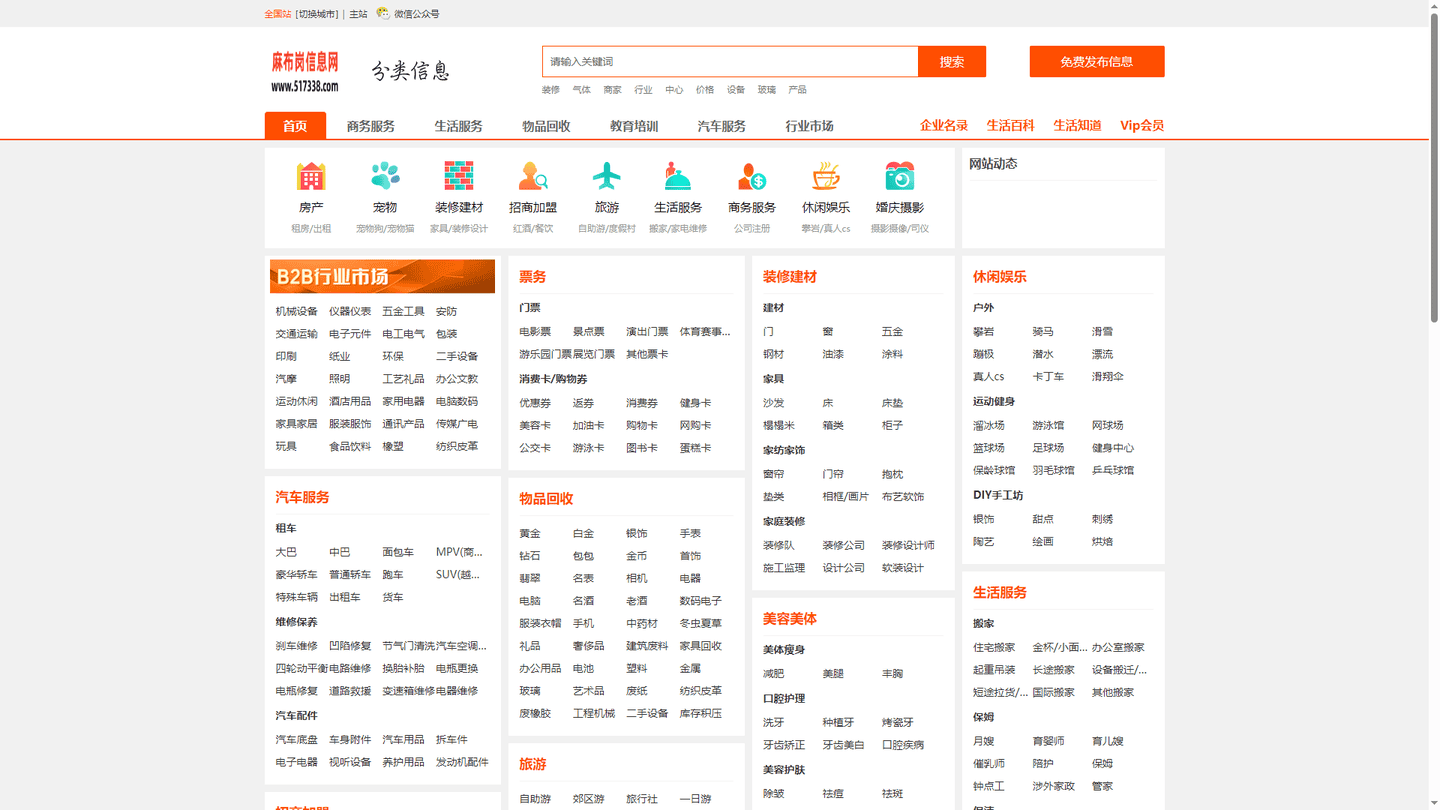Click 育婴师 under 保姆
The image size is (1440, 810).
(x=1048, y=742)
